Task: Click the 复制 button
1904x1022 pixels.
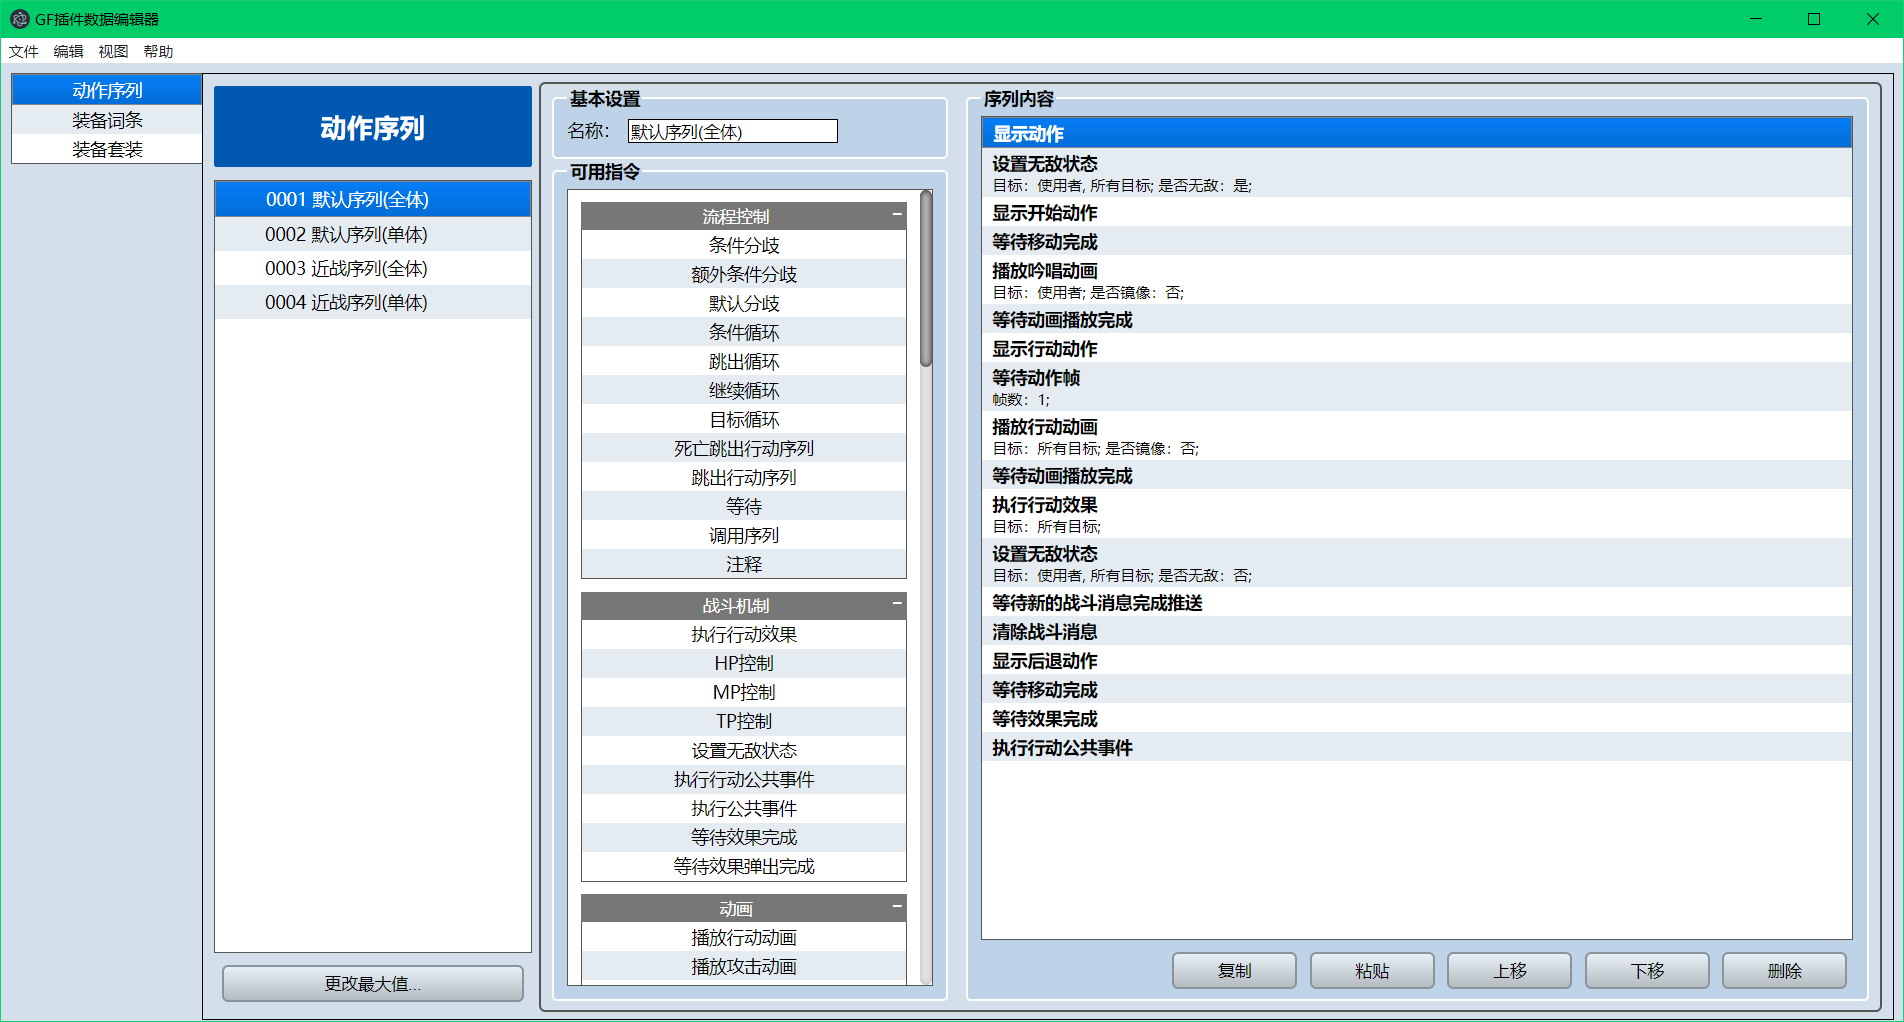Action: pos(1234,971)
